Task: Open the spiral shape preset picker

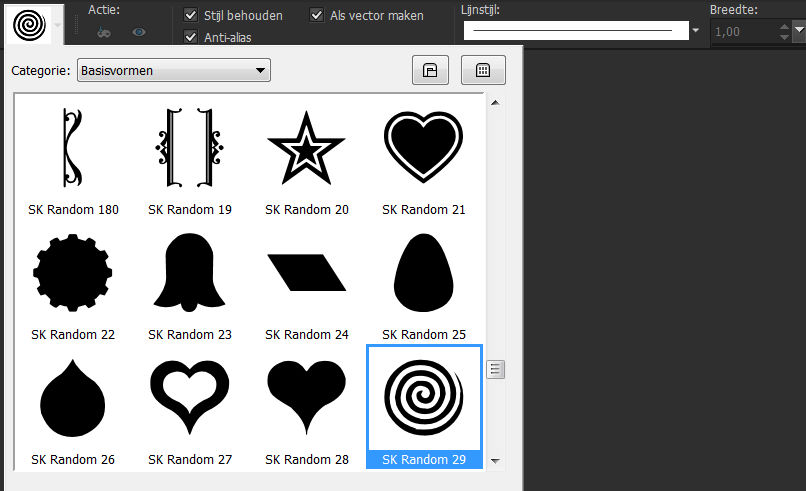Action: point(34,24)
